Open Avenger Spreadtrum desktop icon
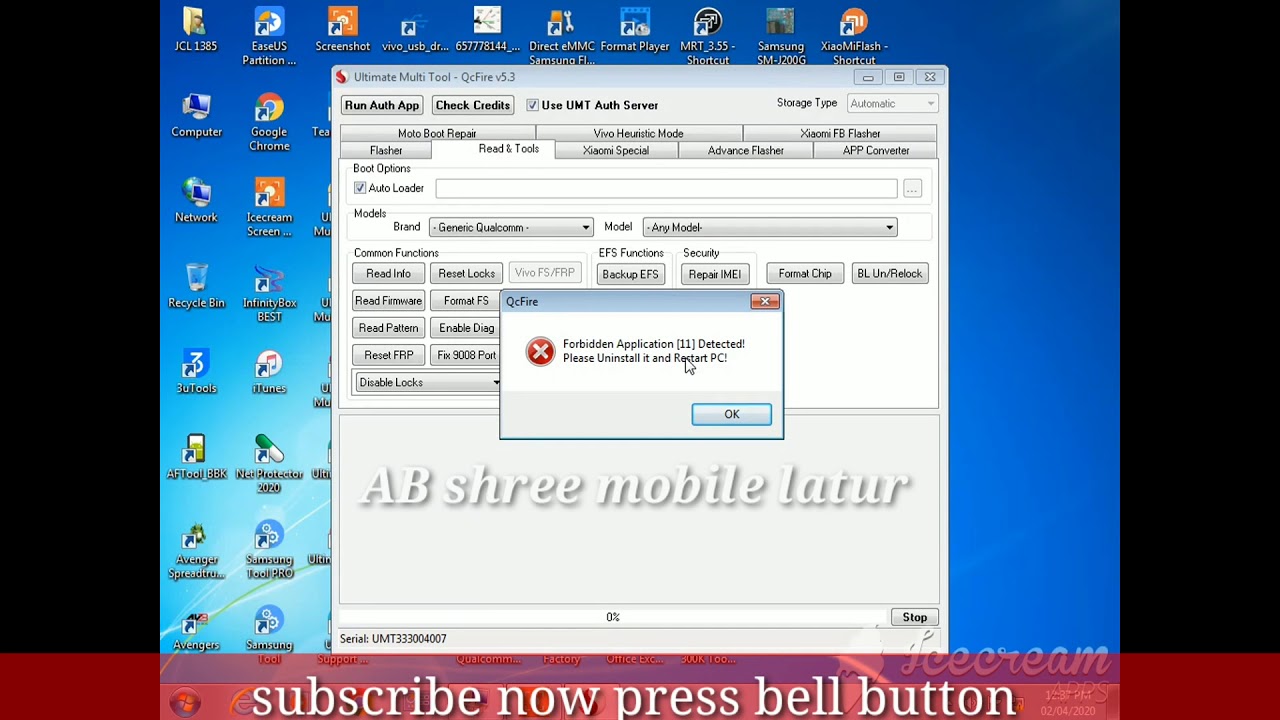 [196, 551]
